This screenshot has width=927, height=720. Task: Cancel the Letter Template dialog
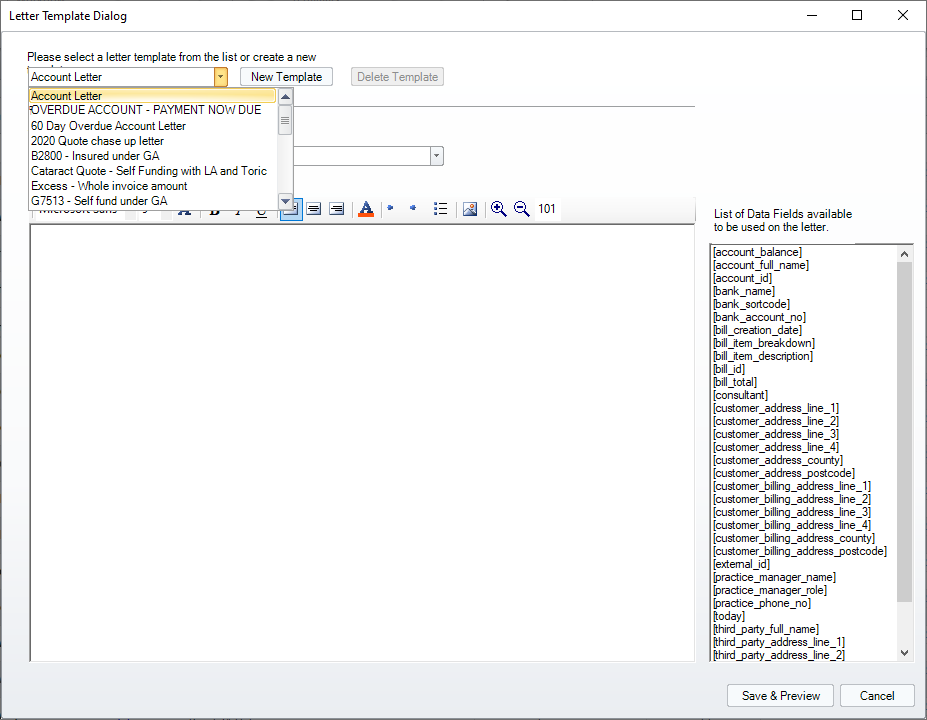click(877, 696)
